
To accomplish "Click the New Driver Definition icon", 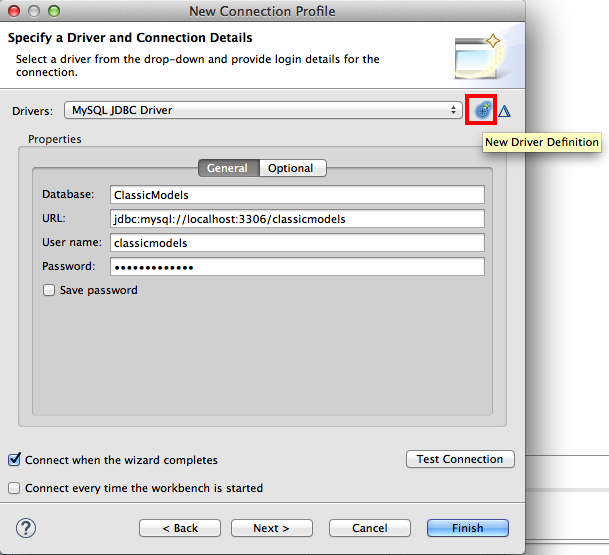I will [x=482, y=110].
